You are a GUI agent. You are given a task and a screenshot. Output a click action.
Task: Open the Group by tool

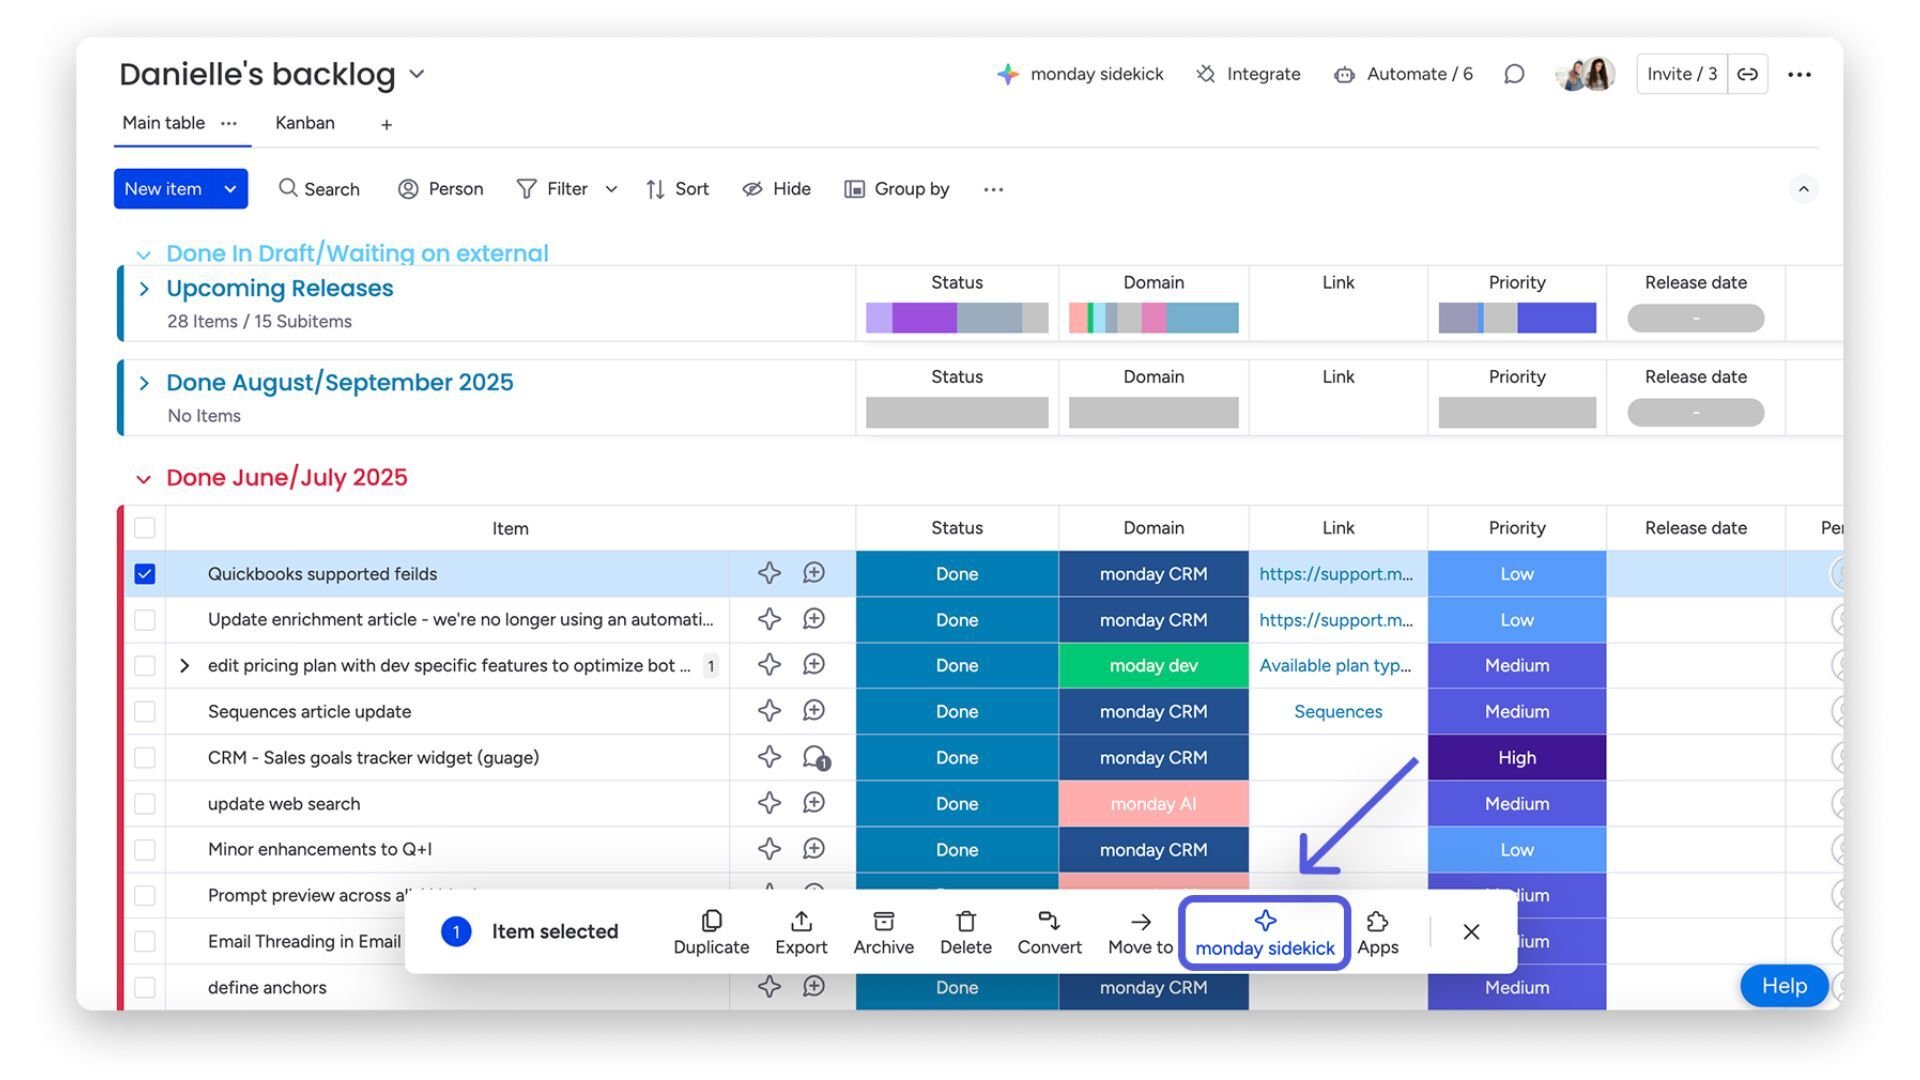tap(897, 189)
